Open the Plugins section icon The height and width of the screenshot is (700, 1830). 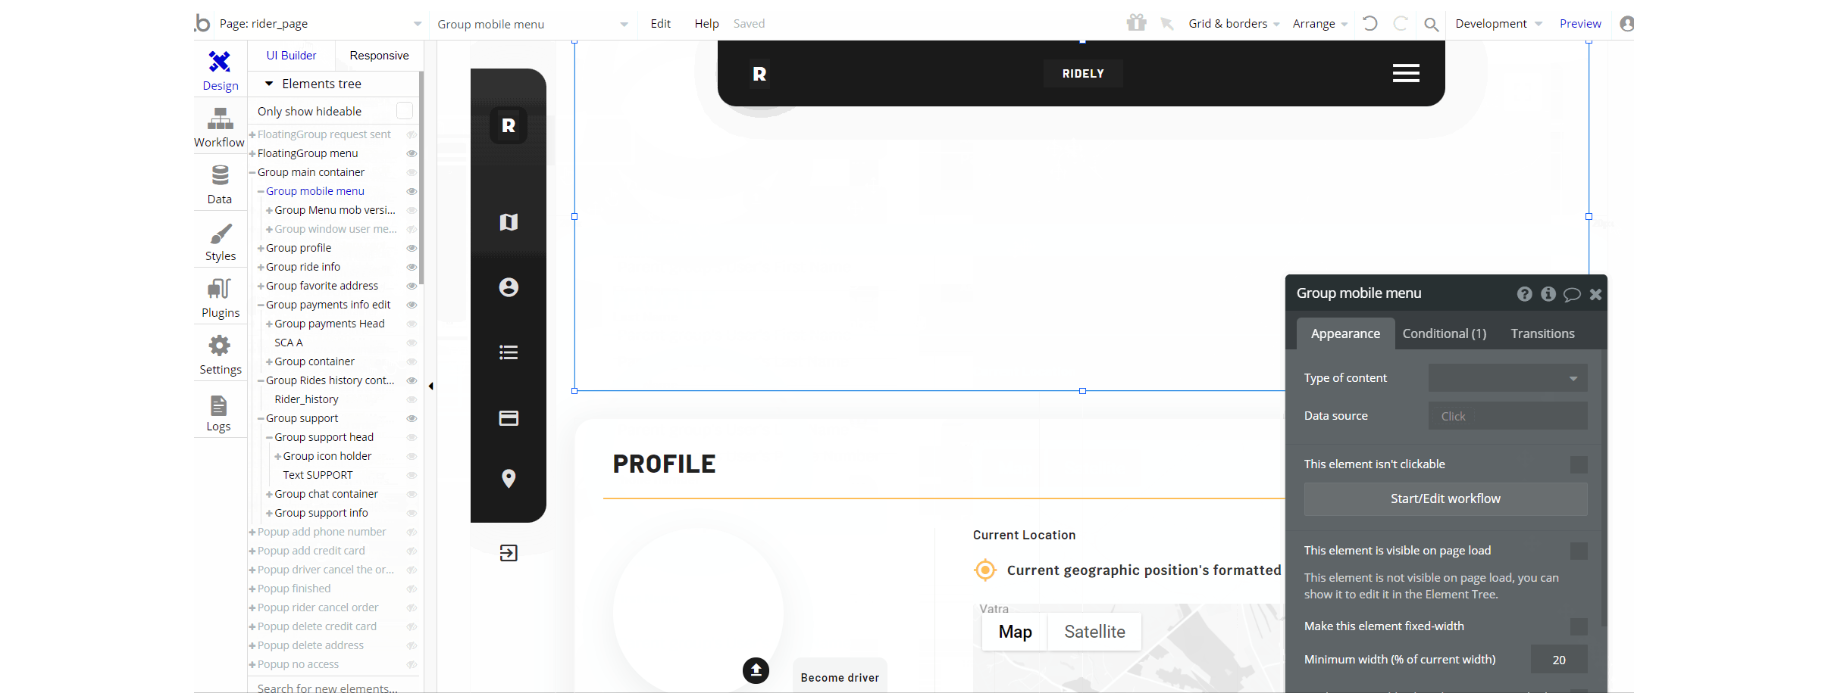[x=220, y=290]
